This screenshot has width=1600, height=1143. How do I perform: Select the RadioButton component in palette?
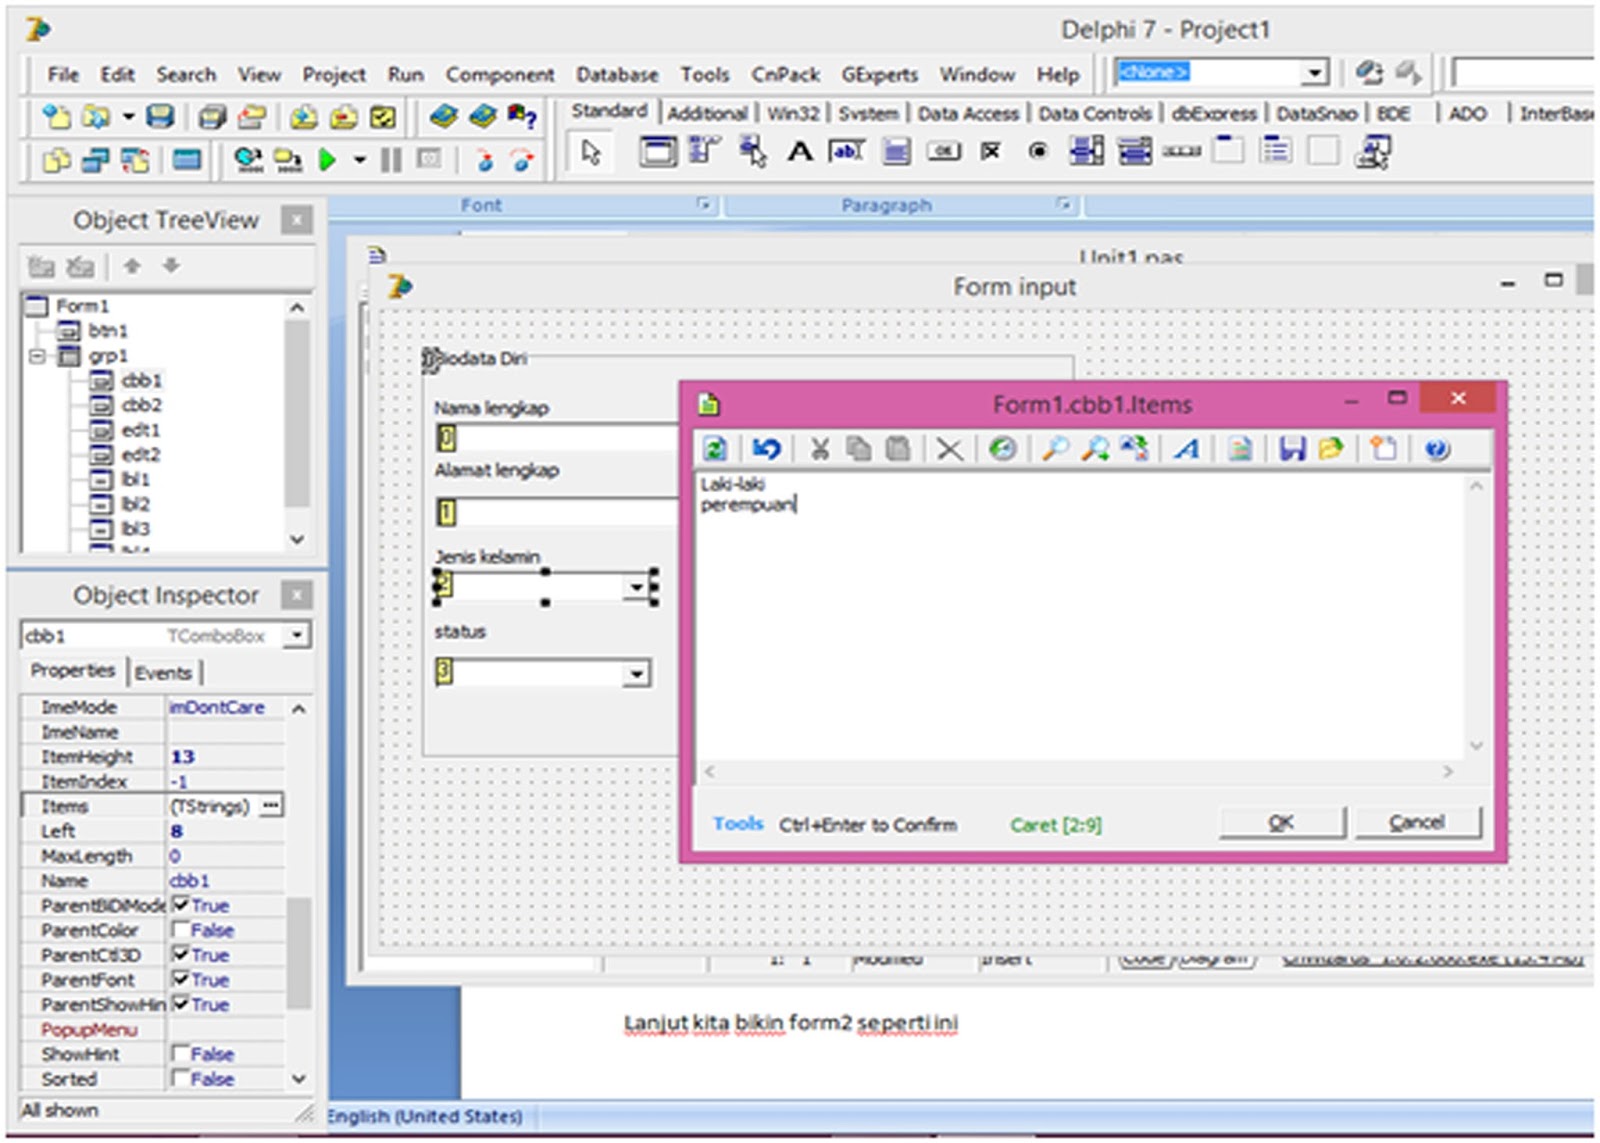click(1038, 152)
